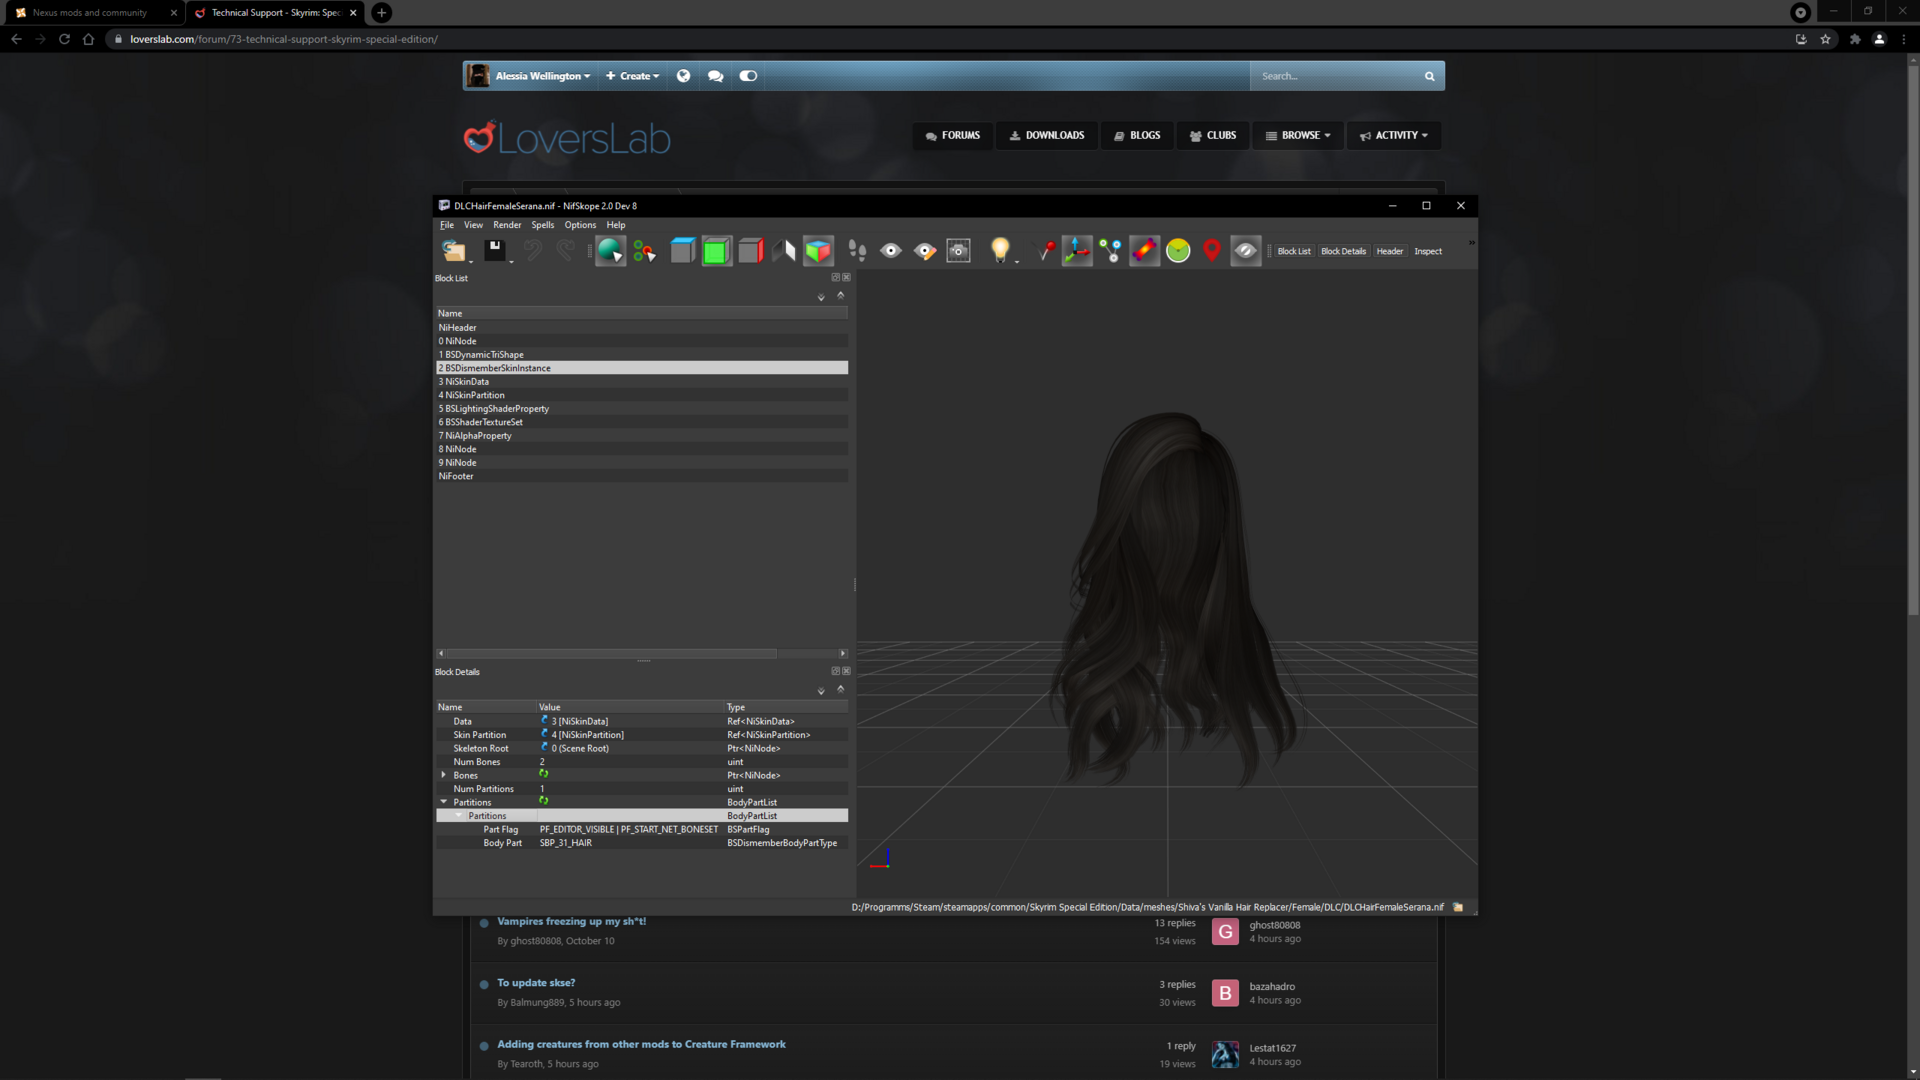
Task: Select 5 BSLightingShaderProperty block
Action: click(642, 409)
